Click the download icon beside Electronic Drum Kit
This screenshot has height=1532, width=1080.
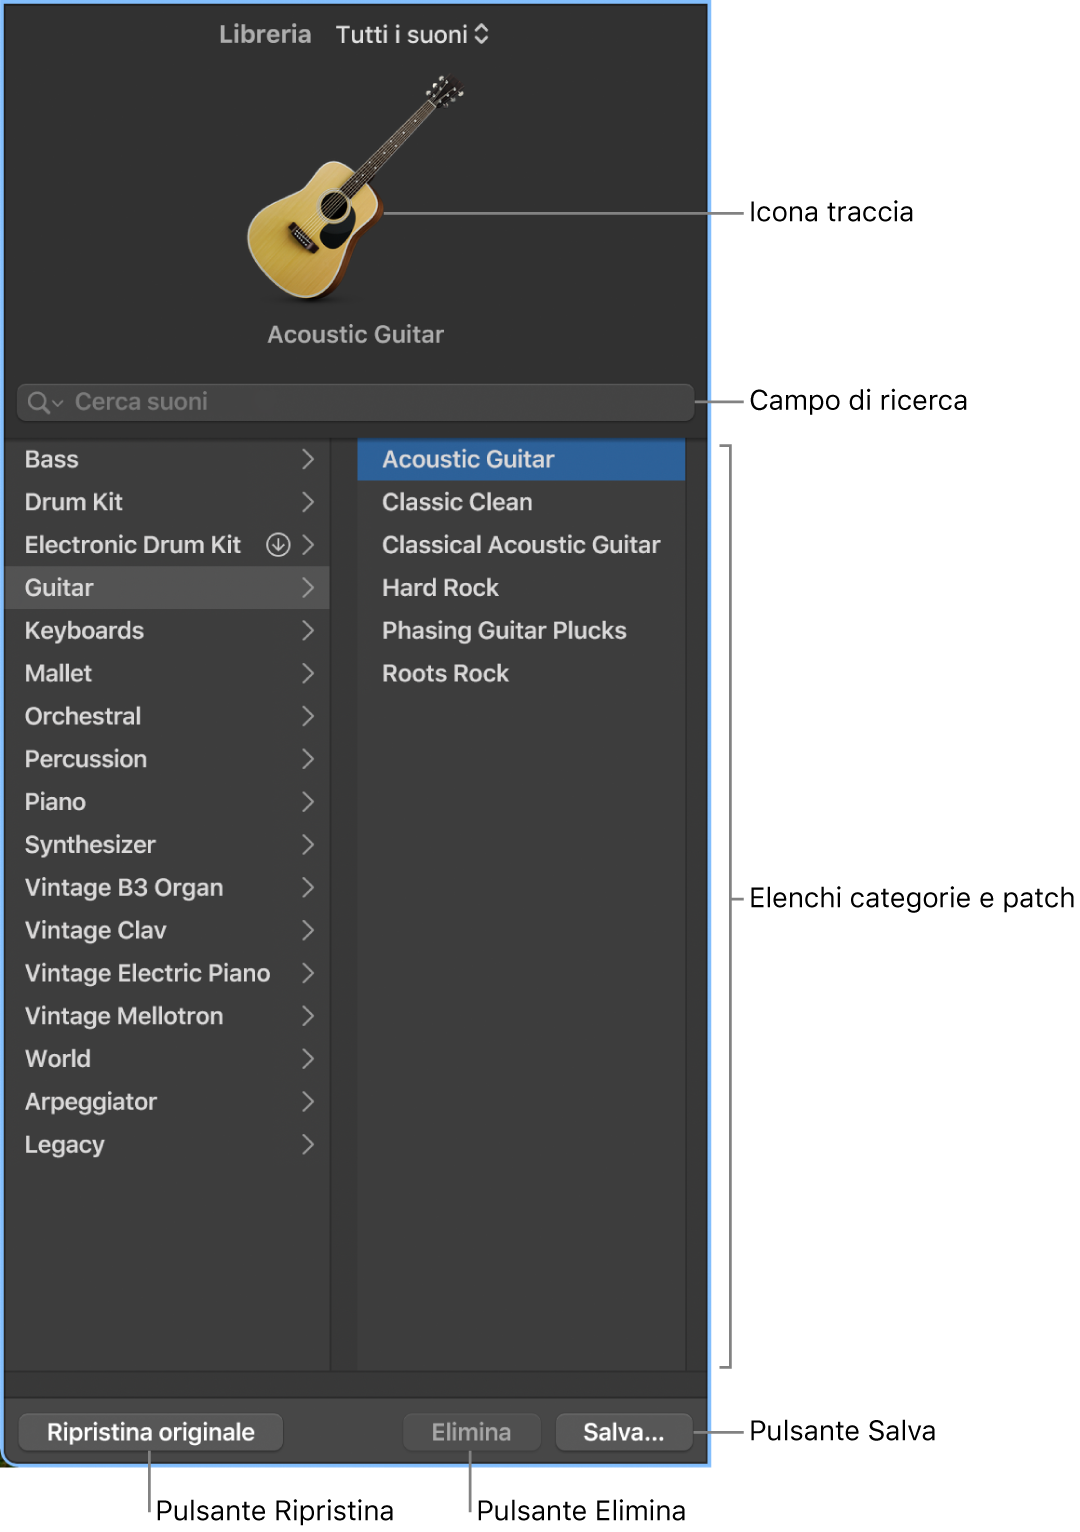[278, 545]
